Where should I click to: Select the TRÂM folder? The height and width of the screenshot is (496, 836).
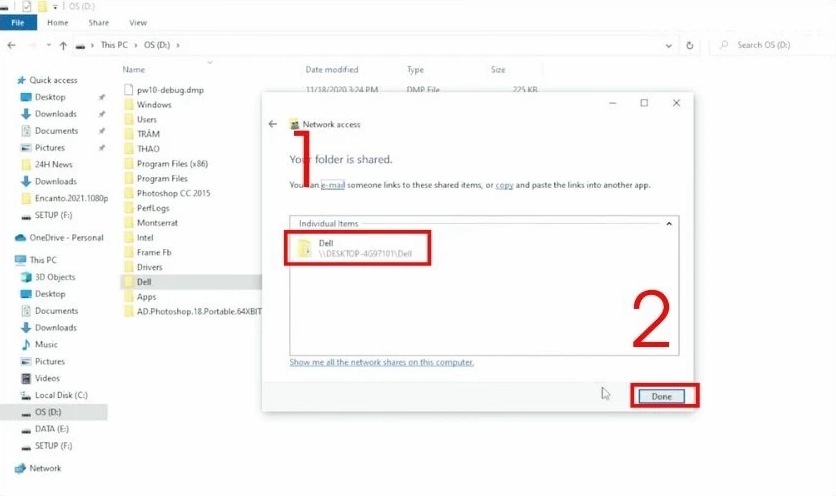pos(148,134)
